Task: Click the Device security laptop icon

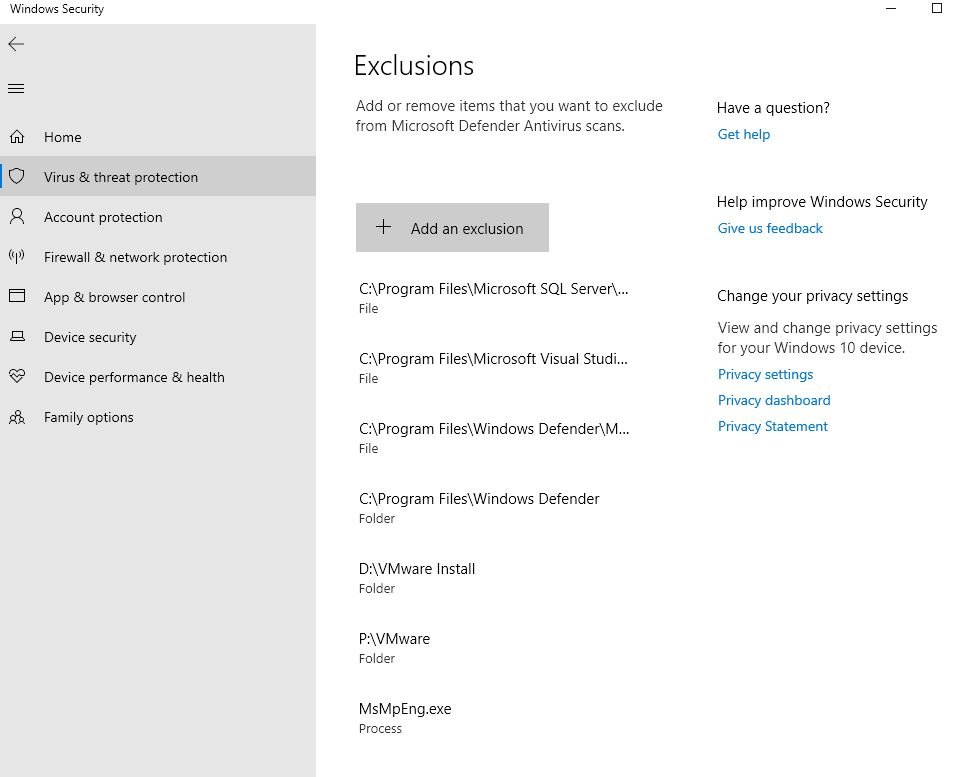Action: [x=15, y=337]
